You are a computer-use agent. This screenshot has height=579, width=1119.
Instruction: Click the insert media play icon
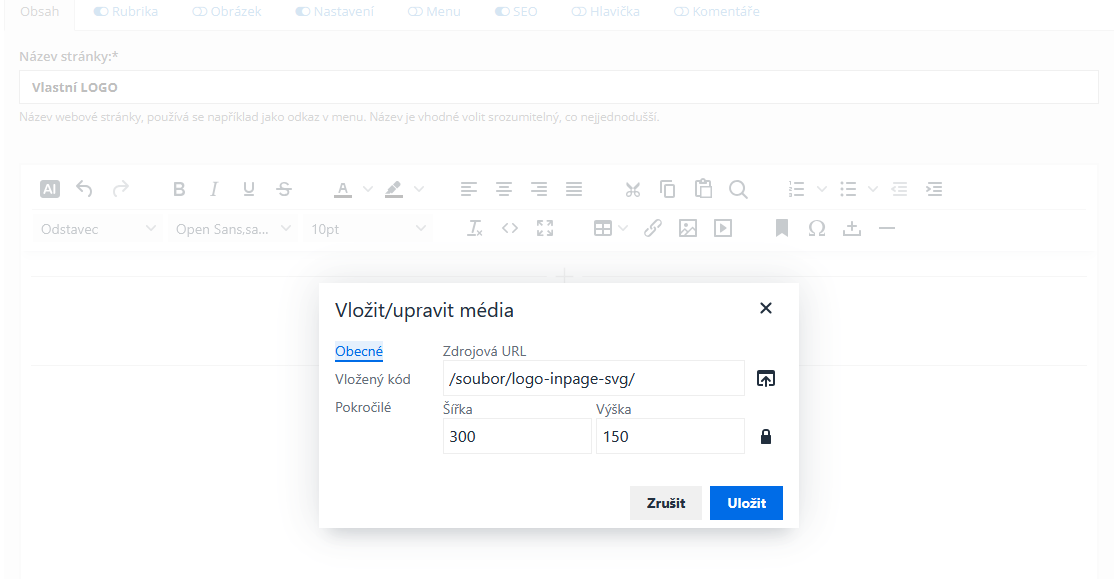click(722, 229)
